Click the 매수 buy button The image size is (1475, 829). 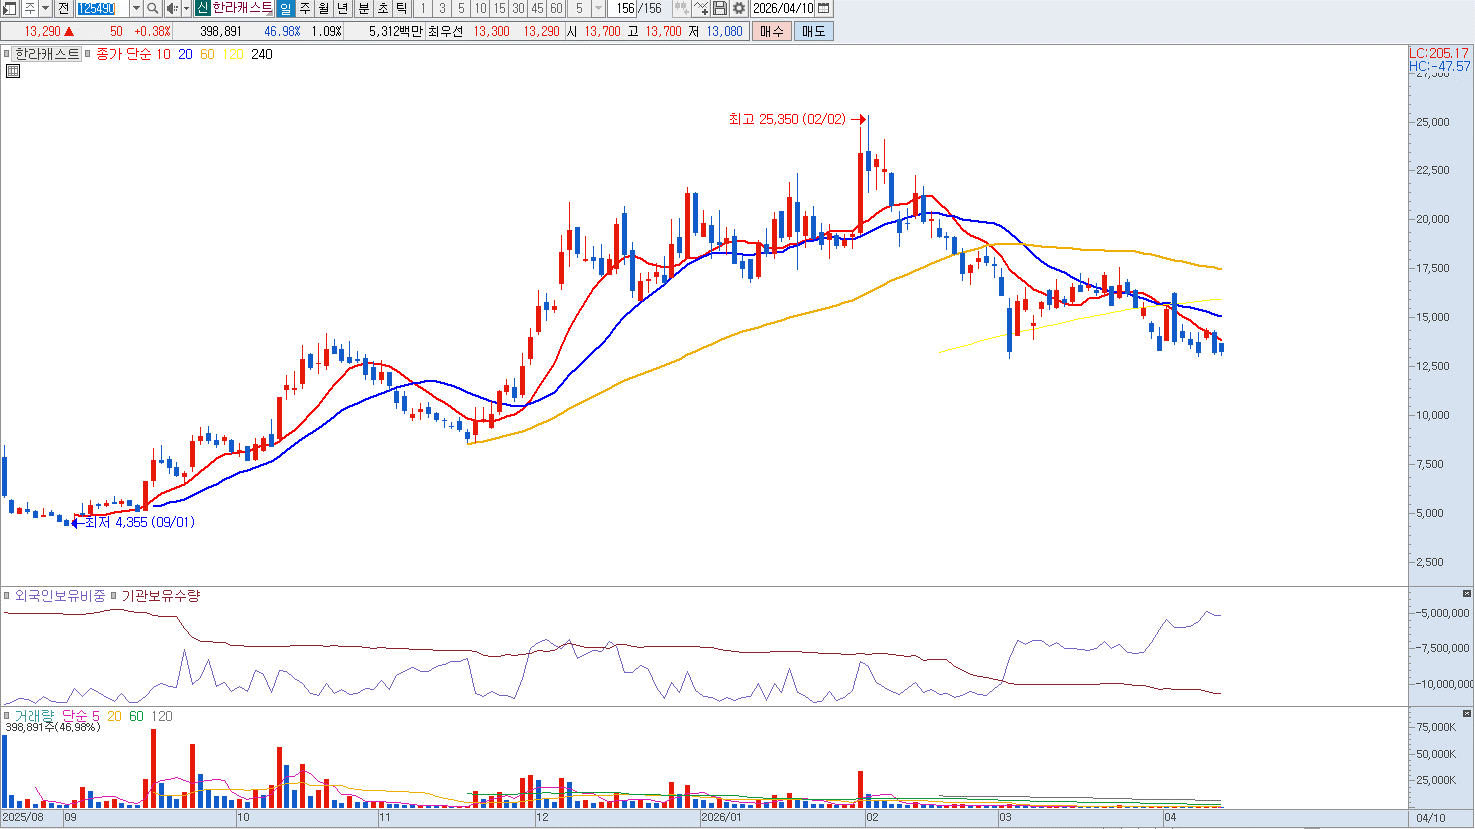click(x=772, y=31)
